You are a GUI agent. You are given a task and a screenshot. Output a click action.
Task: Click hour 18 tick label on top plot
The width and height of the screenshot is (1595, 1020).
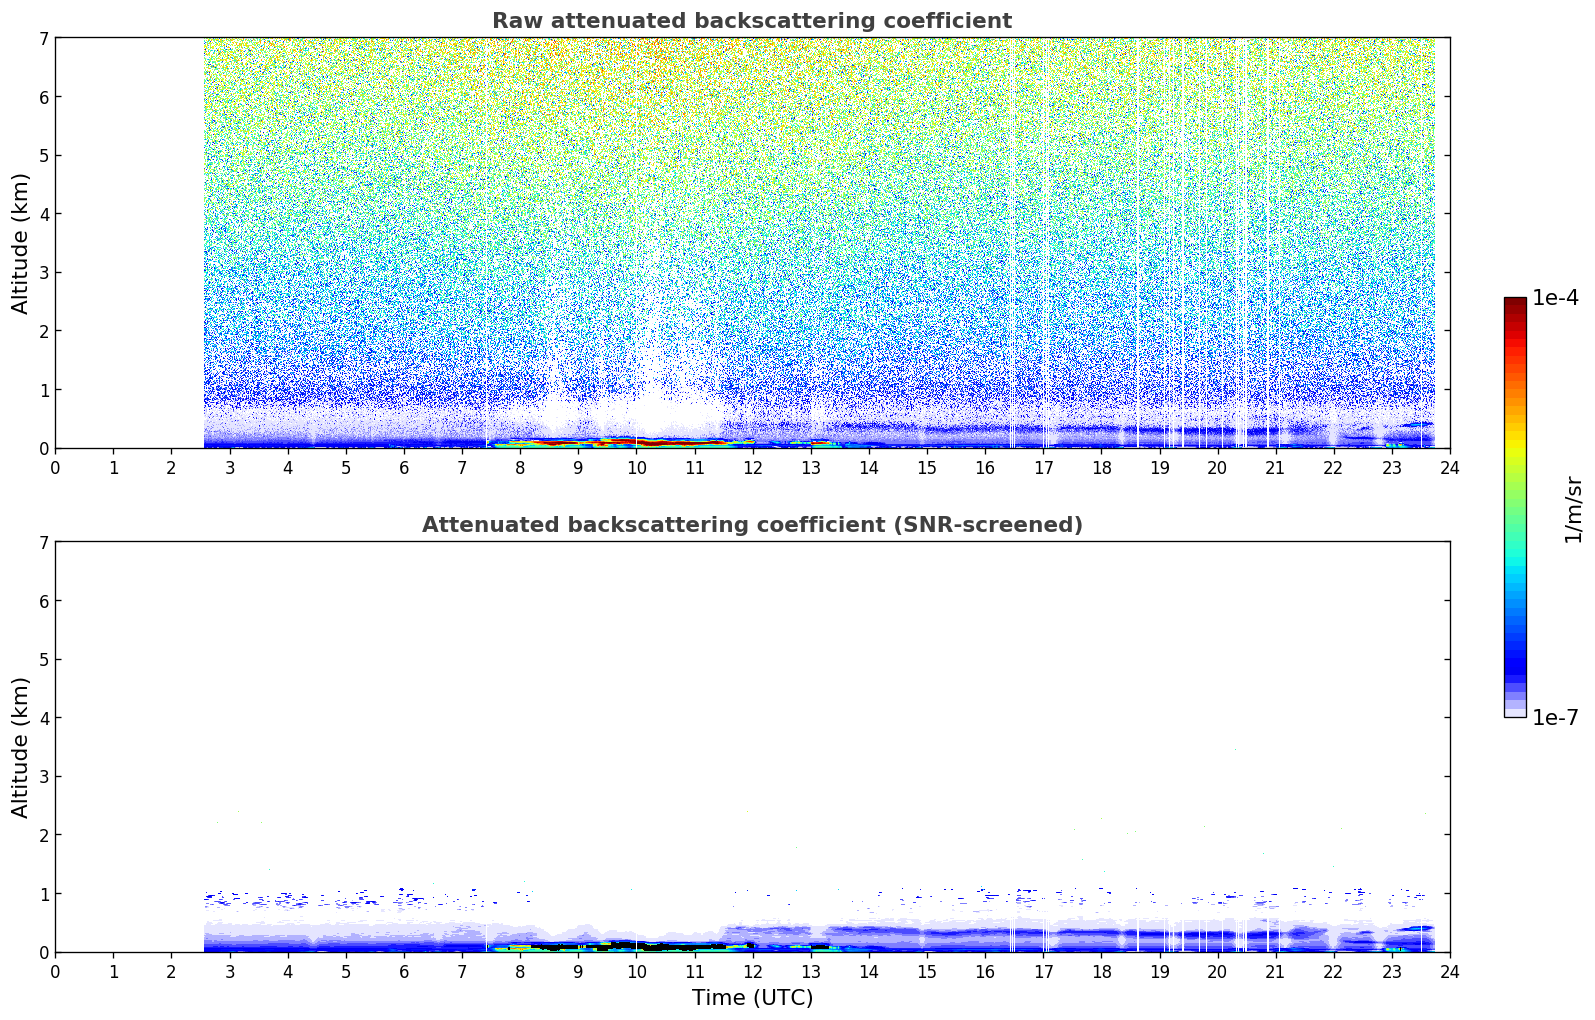point(1101,468)
